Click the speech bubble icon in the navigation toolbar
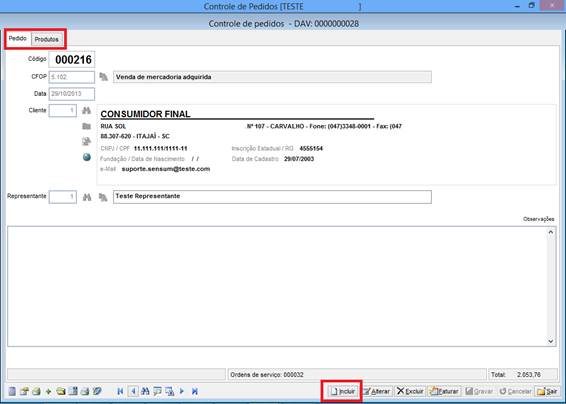The image size is (566, 404). coord(157,391)
